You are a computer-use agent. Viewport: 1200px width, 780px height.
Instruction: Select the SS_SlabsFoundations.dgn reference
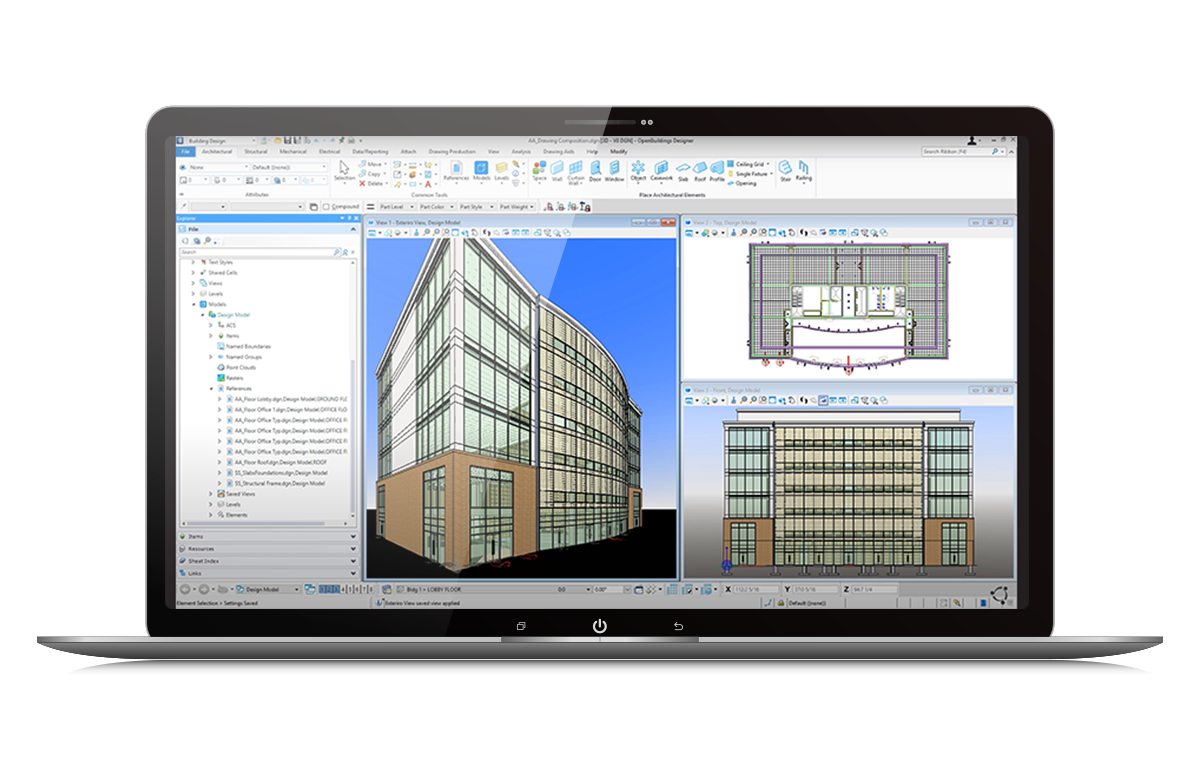point(279,473)
